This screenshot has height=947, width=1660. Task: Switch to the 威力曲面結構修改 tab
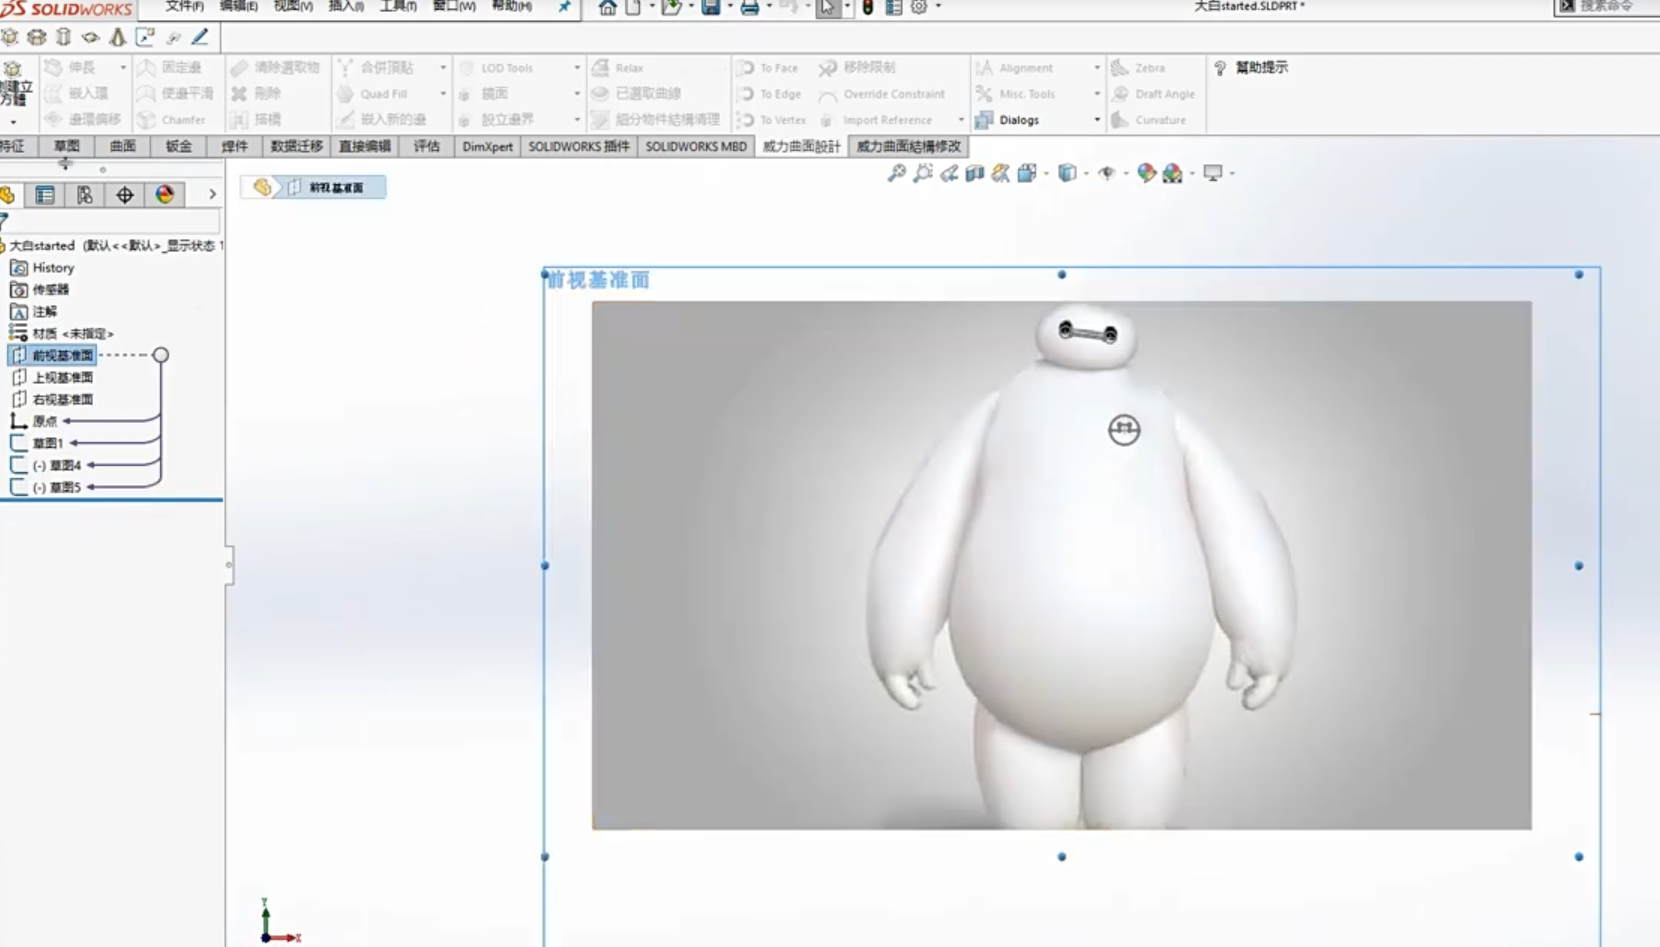[909, 146]
